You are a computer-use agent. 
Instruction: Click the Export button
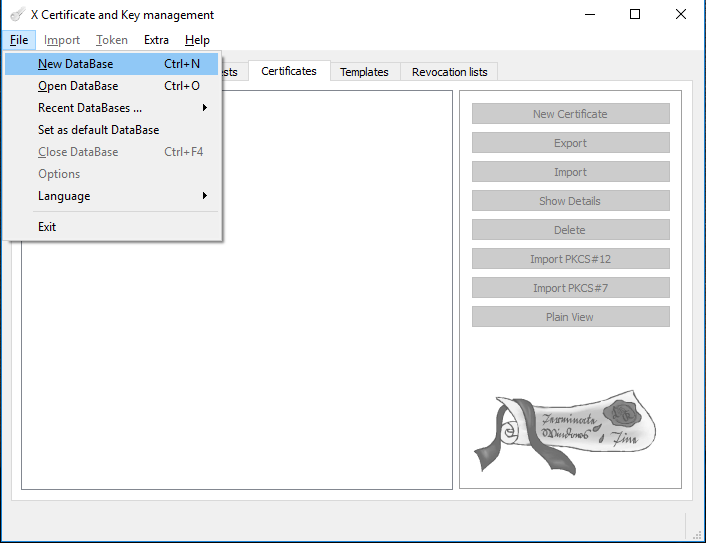570,143
